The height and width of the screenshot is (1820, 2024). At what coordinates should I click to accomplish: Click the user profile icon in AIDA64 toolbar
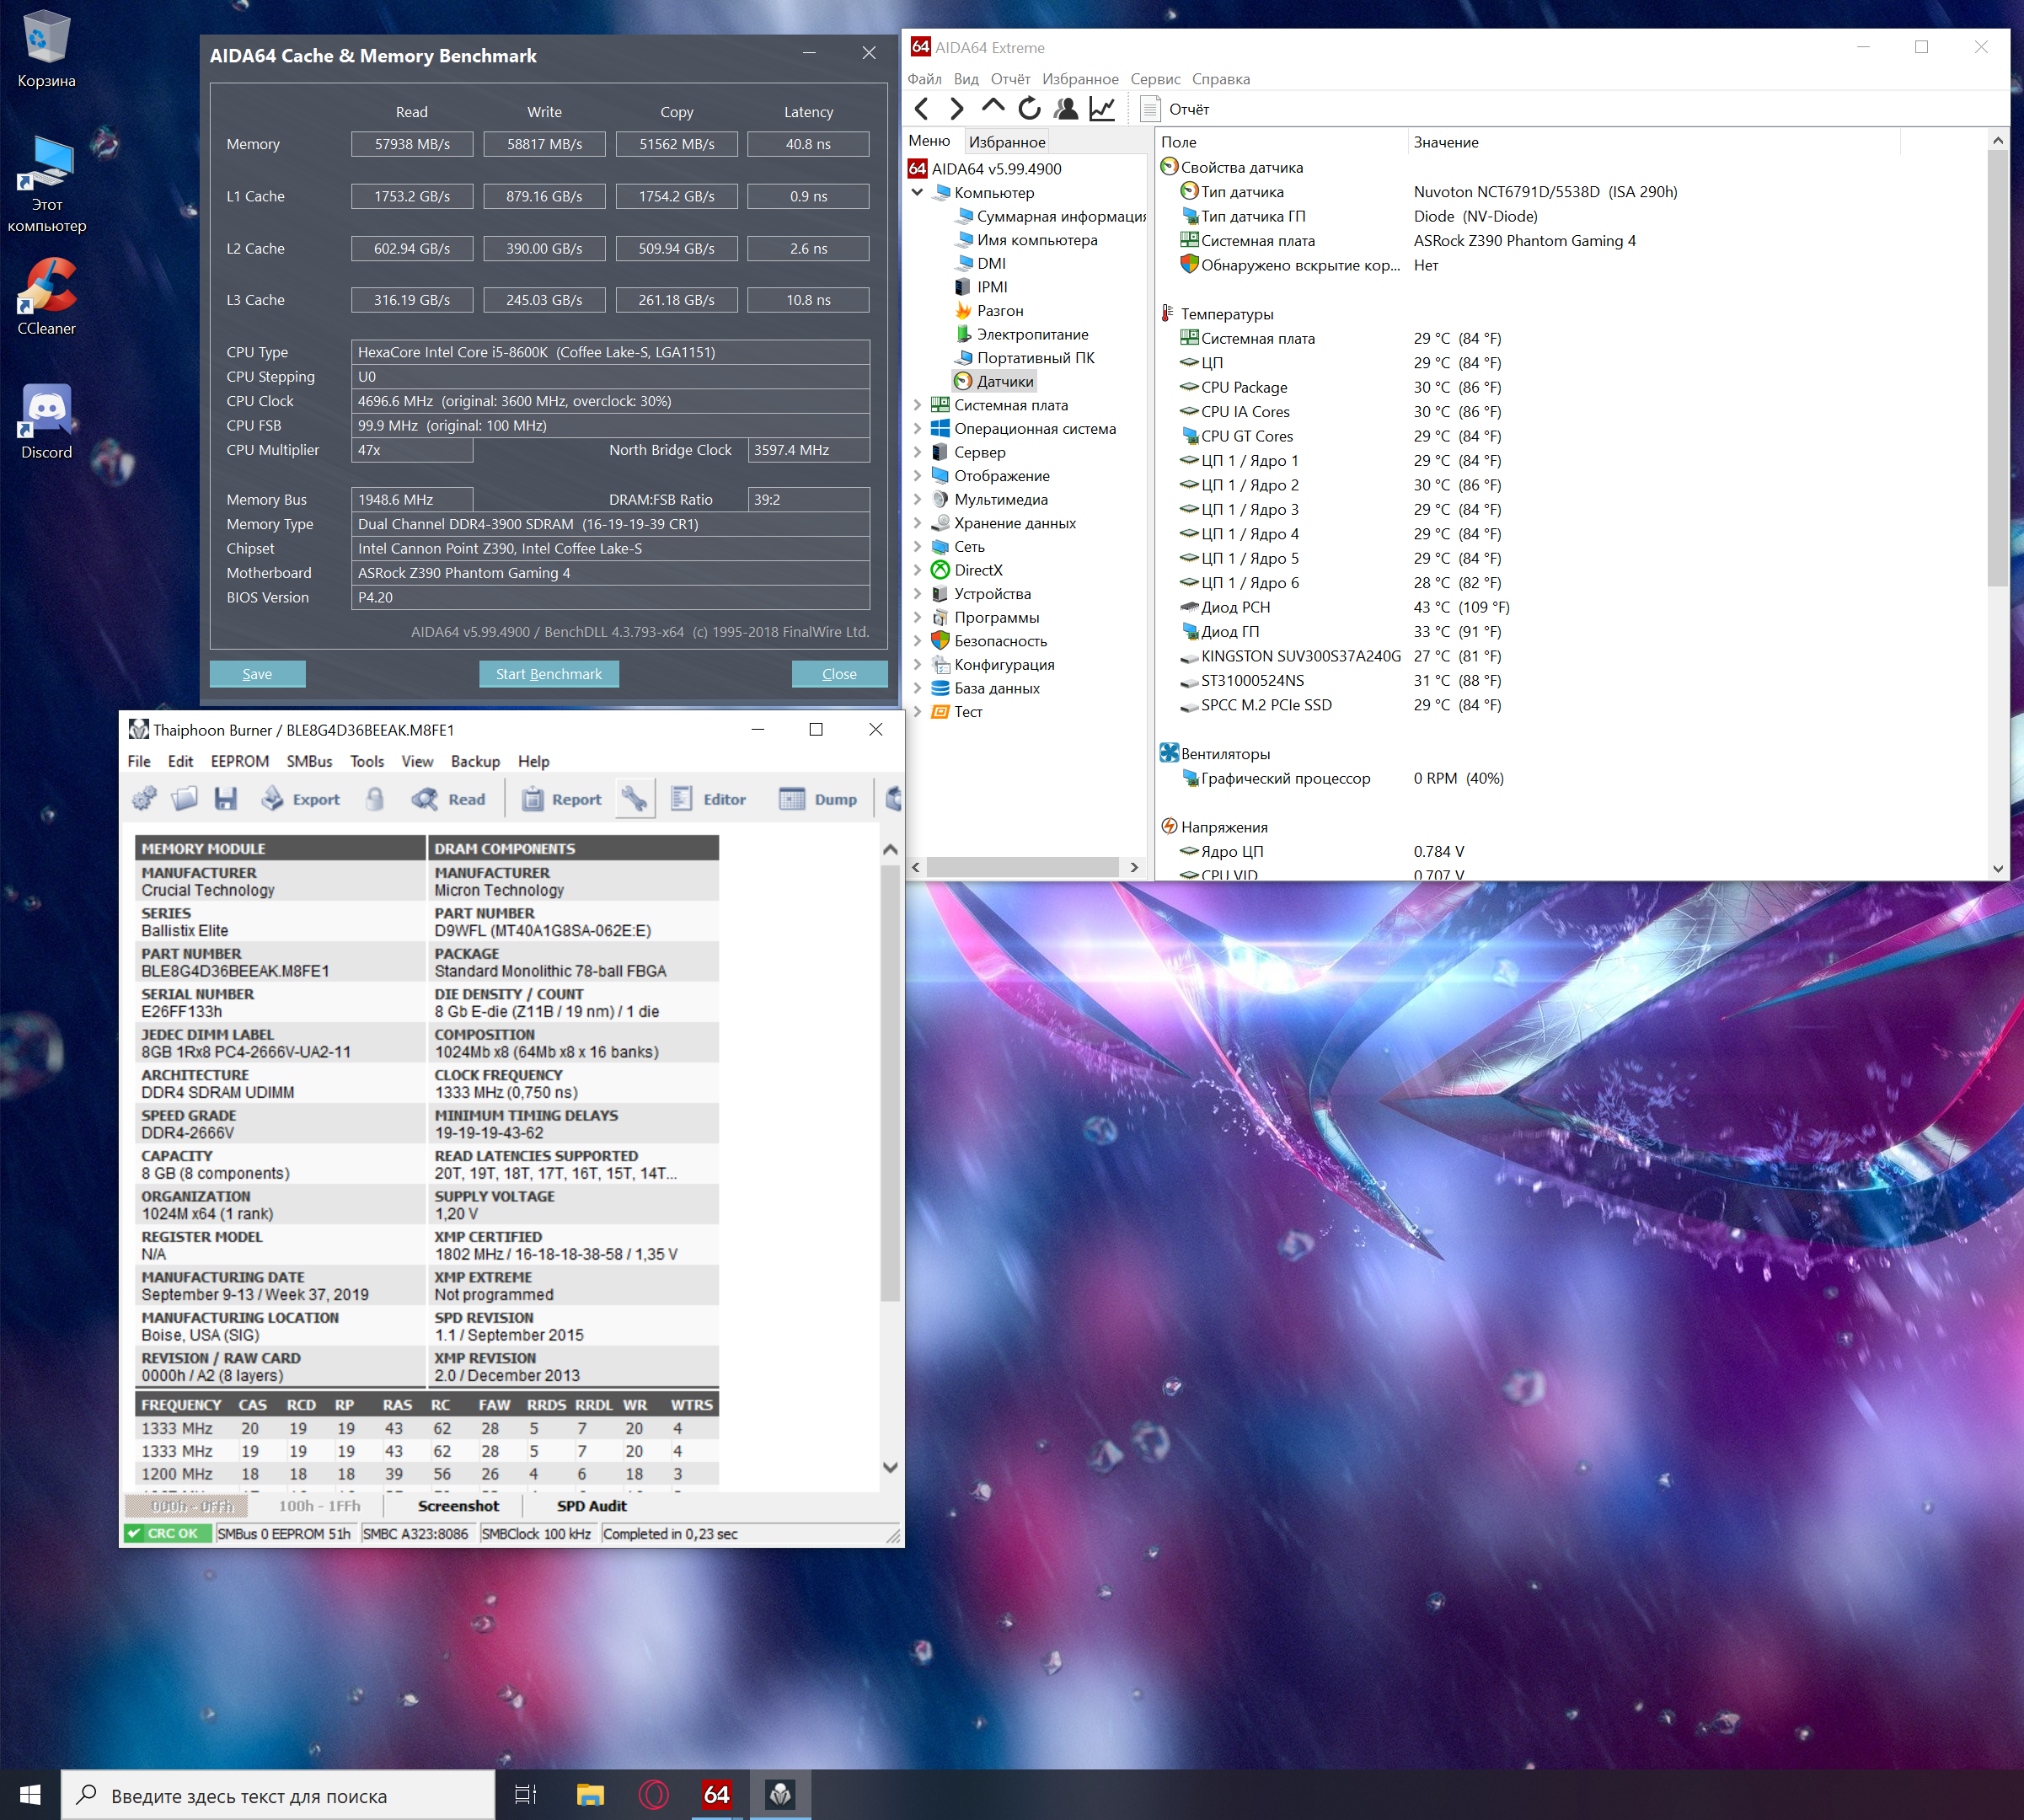[1066, 109]
